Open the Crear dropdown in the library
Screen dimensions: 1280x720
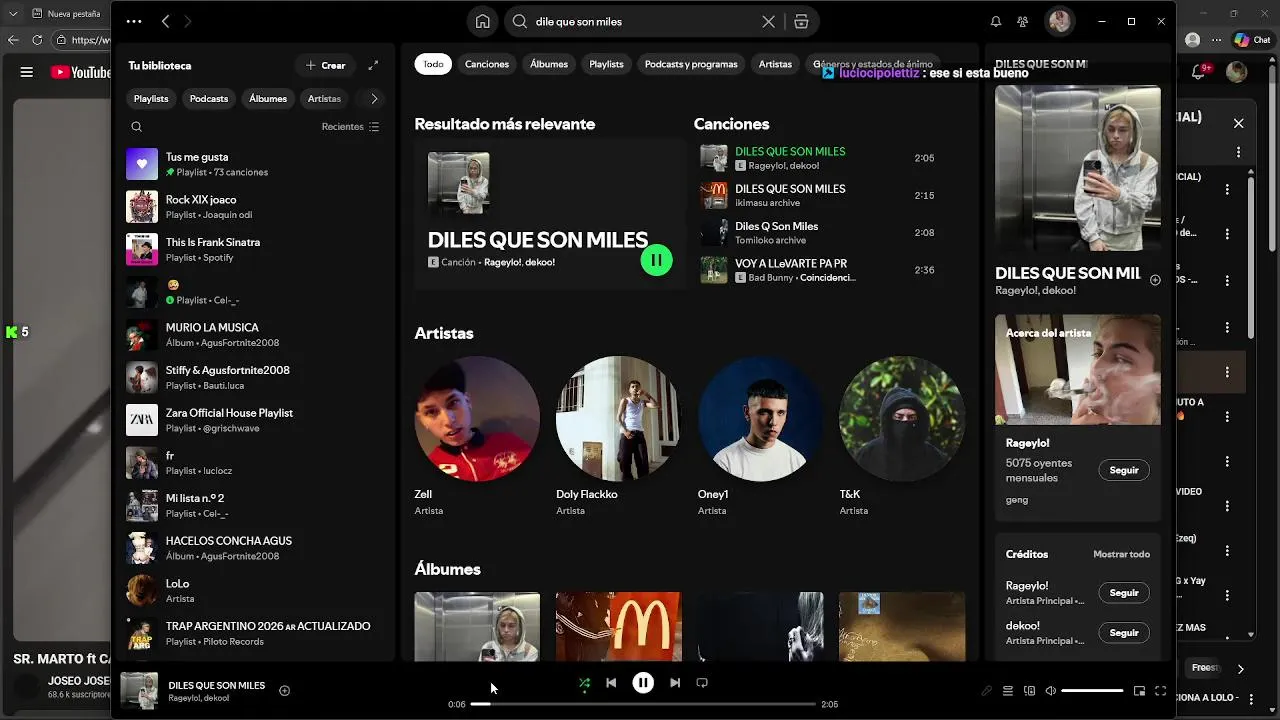click(x=325, y=65)
